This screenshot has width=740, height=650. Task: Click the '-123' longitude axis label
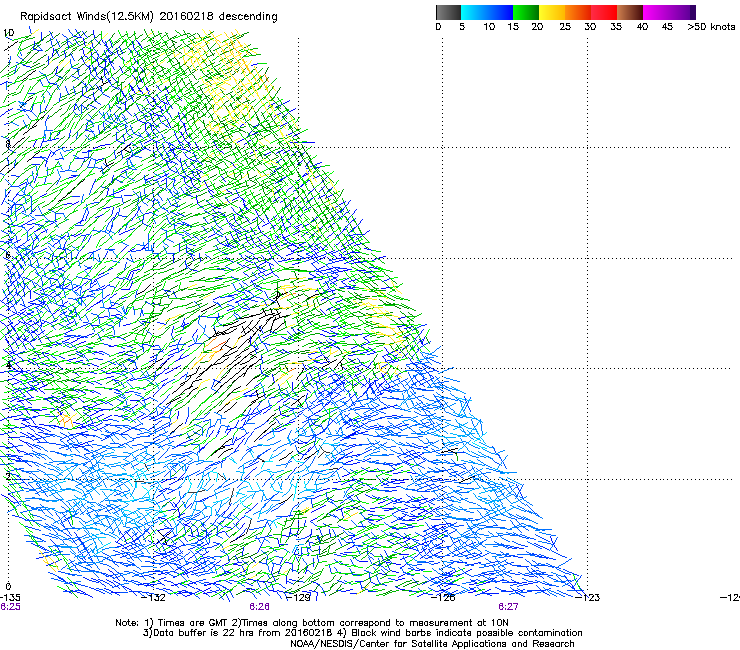(x=588, y=598)
